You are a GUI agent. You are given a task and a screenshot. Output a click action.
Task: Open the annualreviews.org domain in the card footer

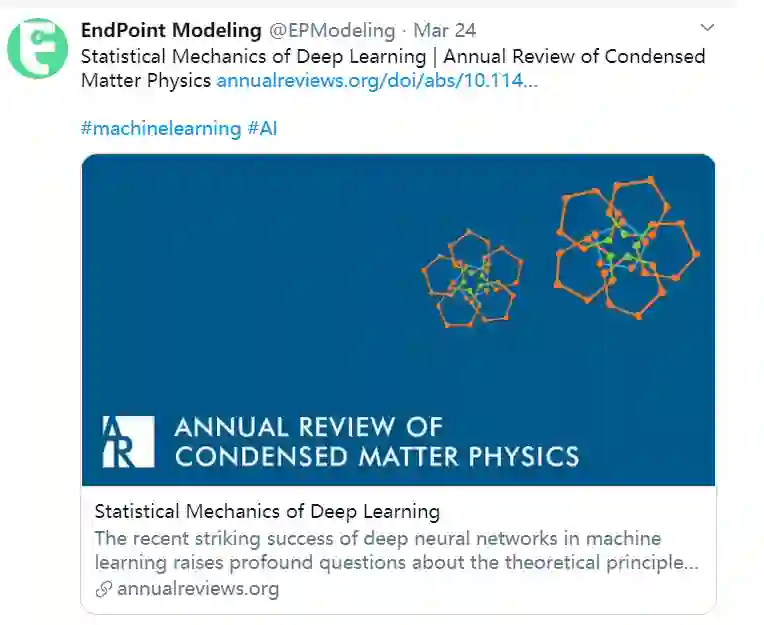tap(198, 589)
